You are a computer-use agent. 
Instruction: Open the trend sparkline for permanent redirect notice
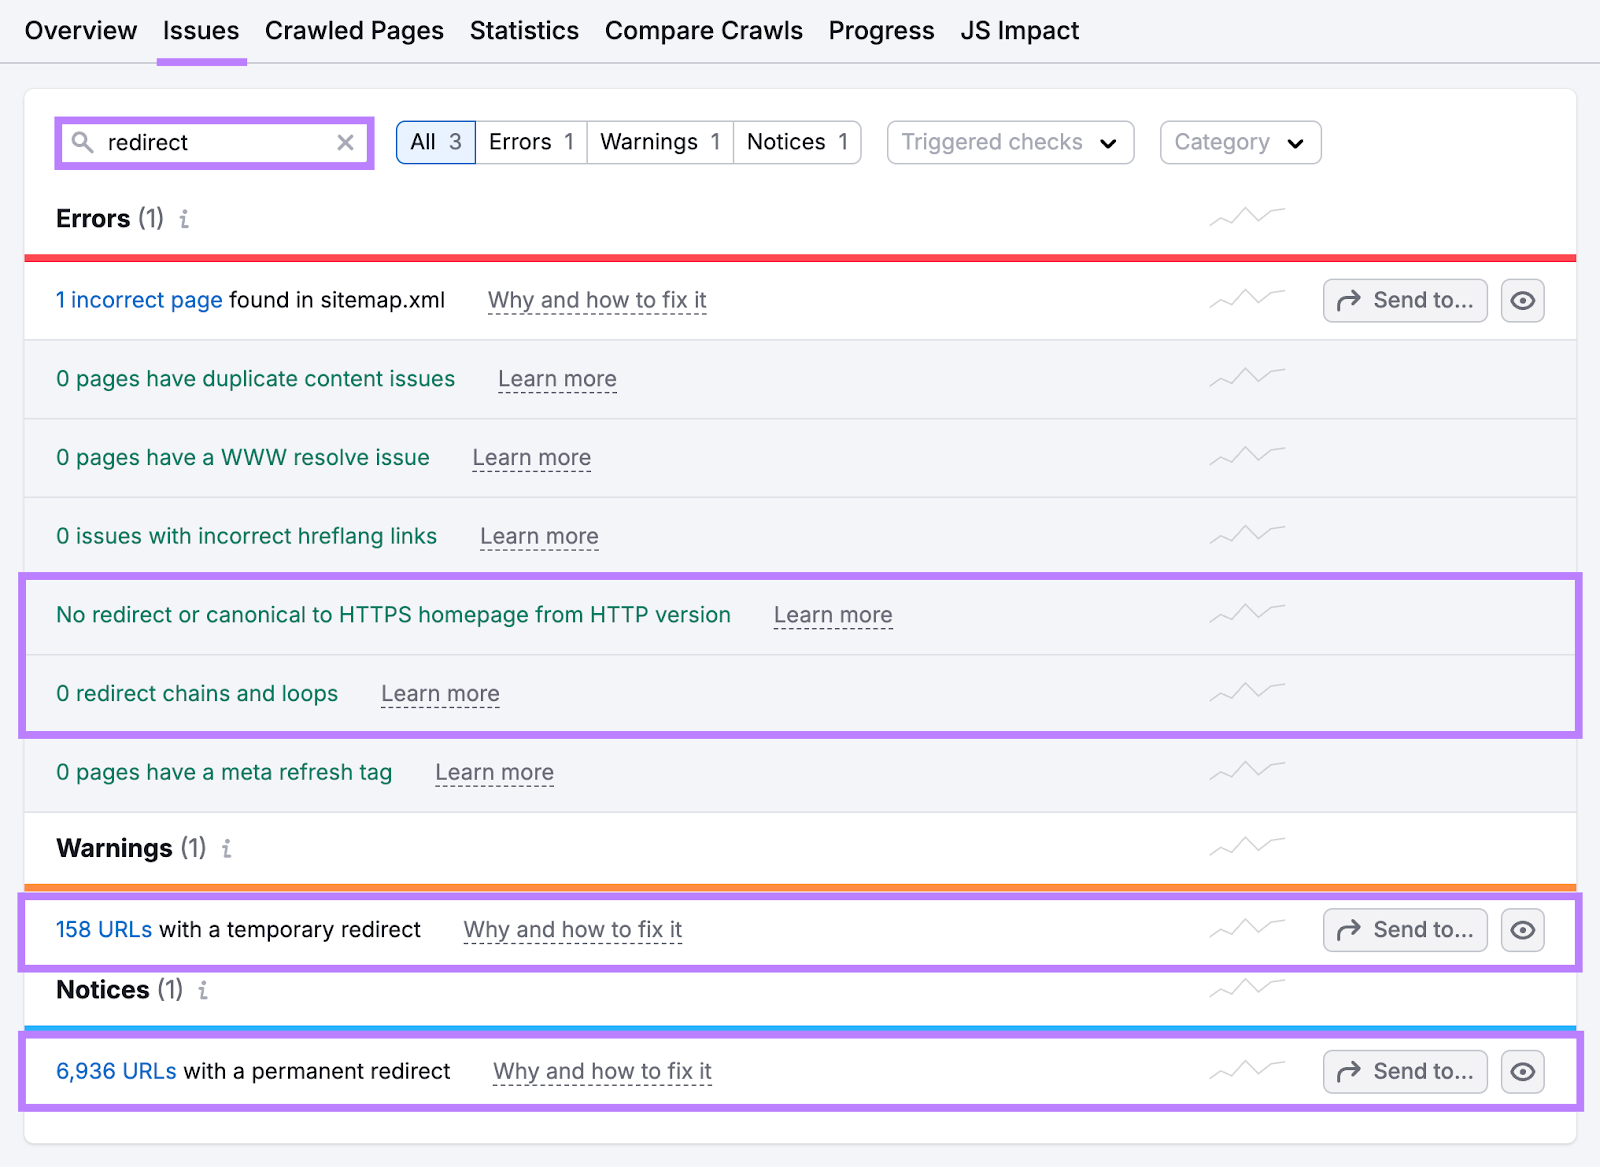(x=1247, y=1069)
